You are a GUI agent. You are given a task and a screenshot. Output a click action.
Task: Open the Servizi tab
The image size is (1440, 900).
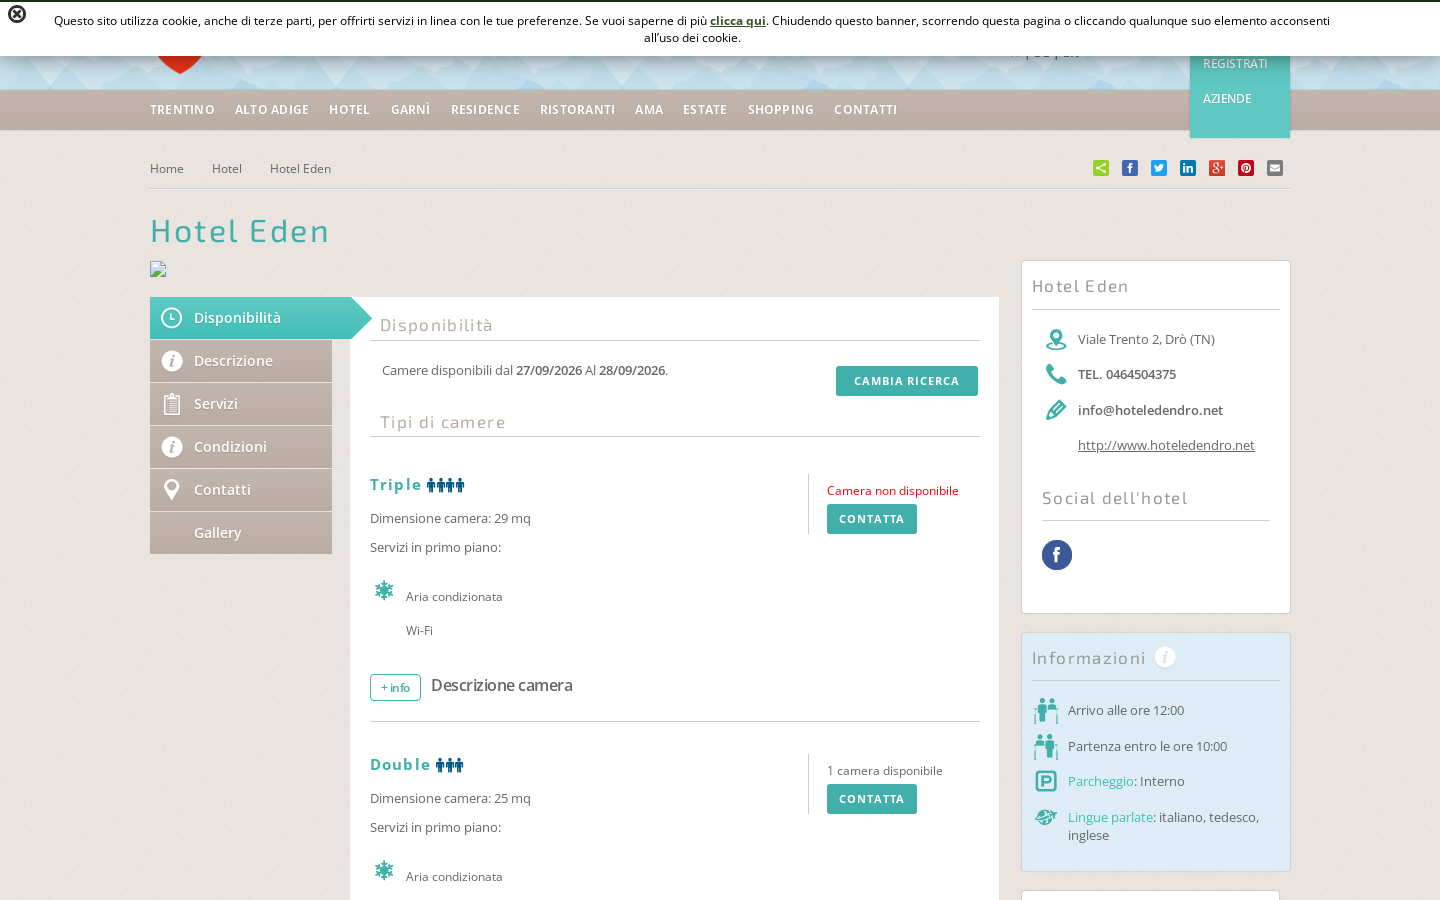[x=241, y=404]
